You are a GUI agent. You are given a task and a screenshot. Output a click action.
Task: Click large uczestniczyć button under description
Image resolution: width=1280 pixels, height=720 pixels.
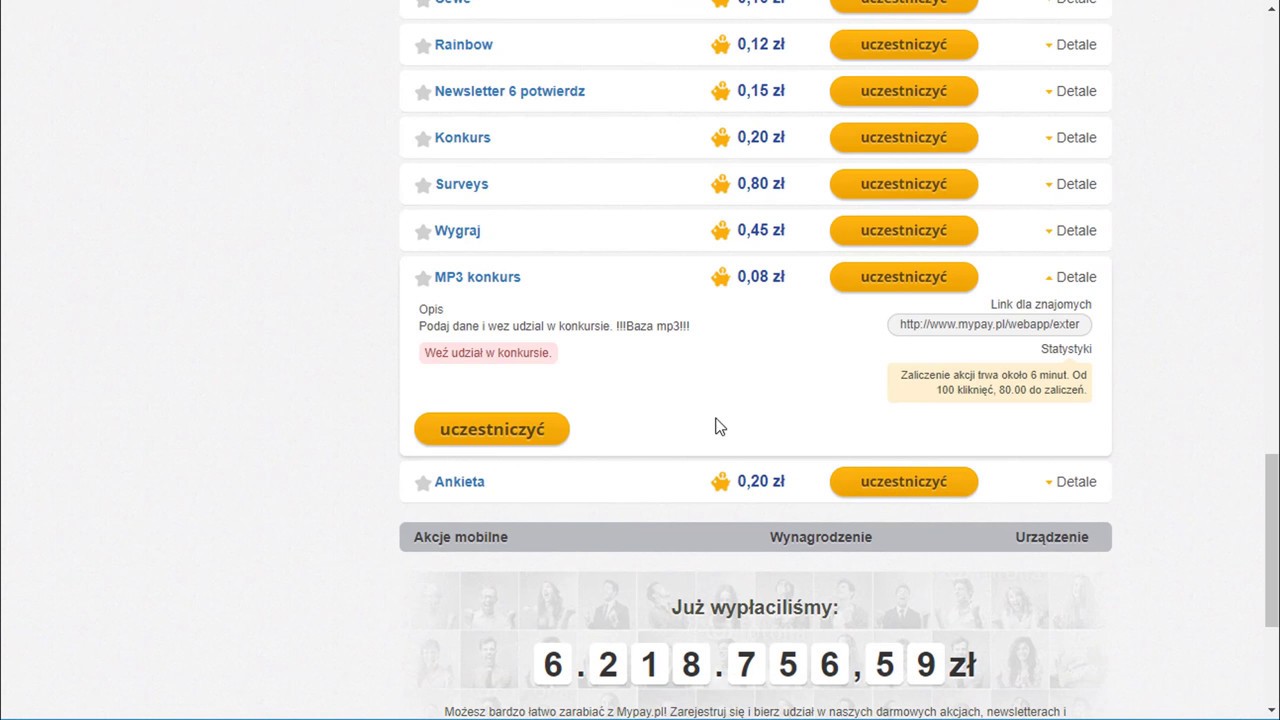[492, 429]
